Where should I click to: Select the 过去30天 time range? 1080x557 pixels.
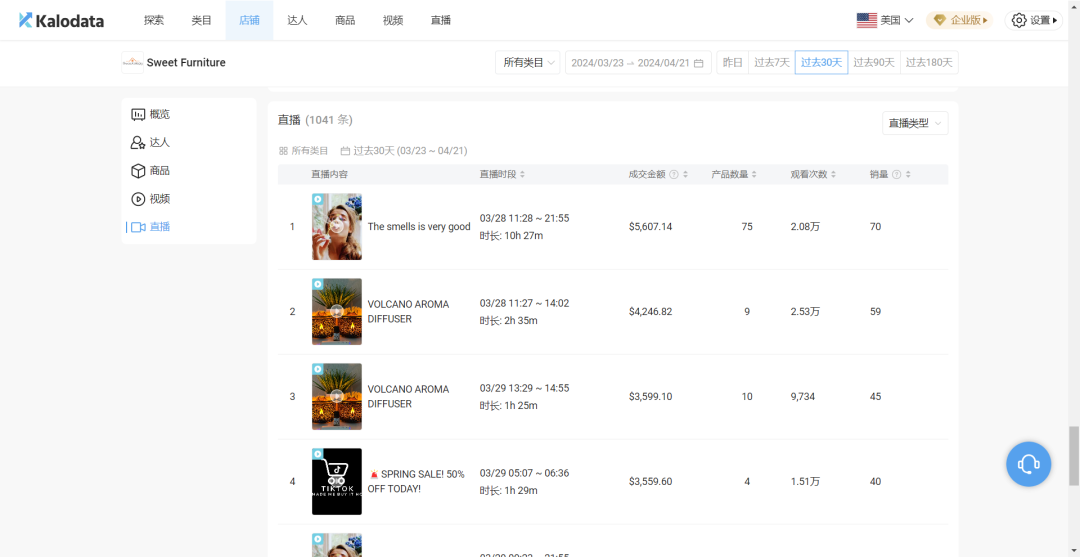tap(821, 63)
